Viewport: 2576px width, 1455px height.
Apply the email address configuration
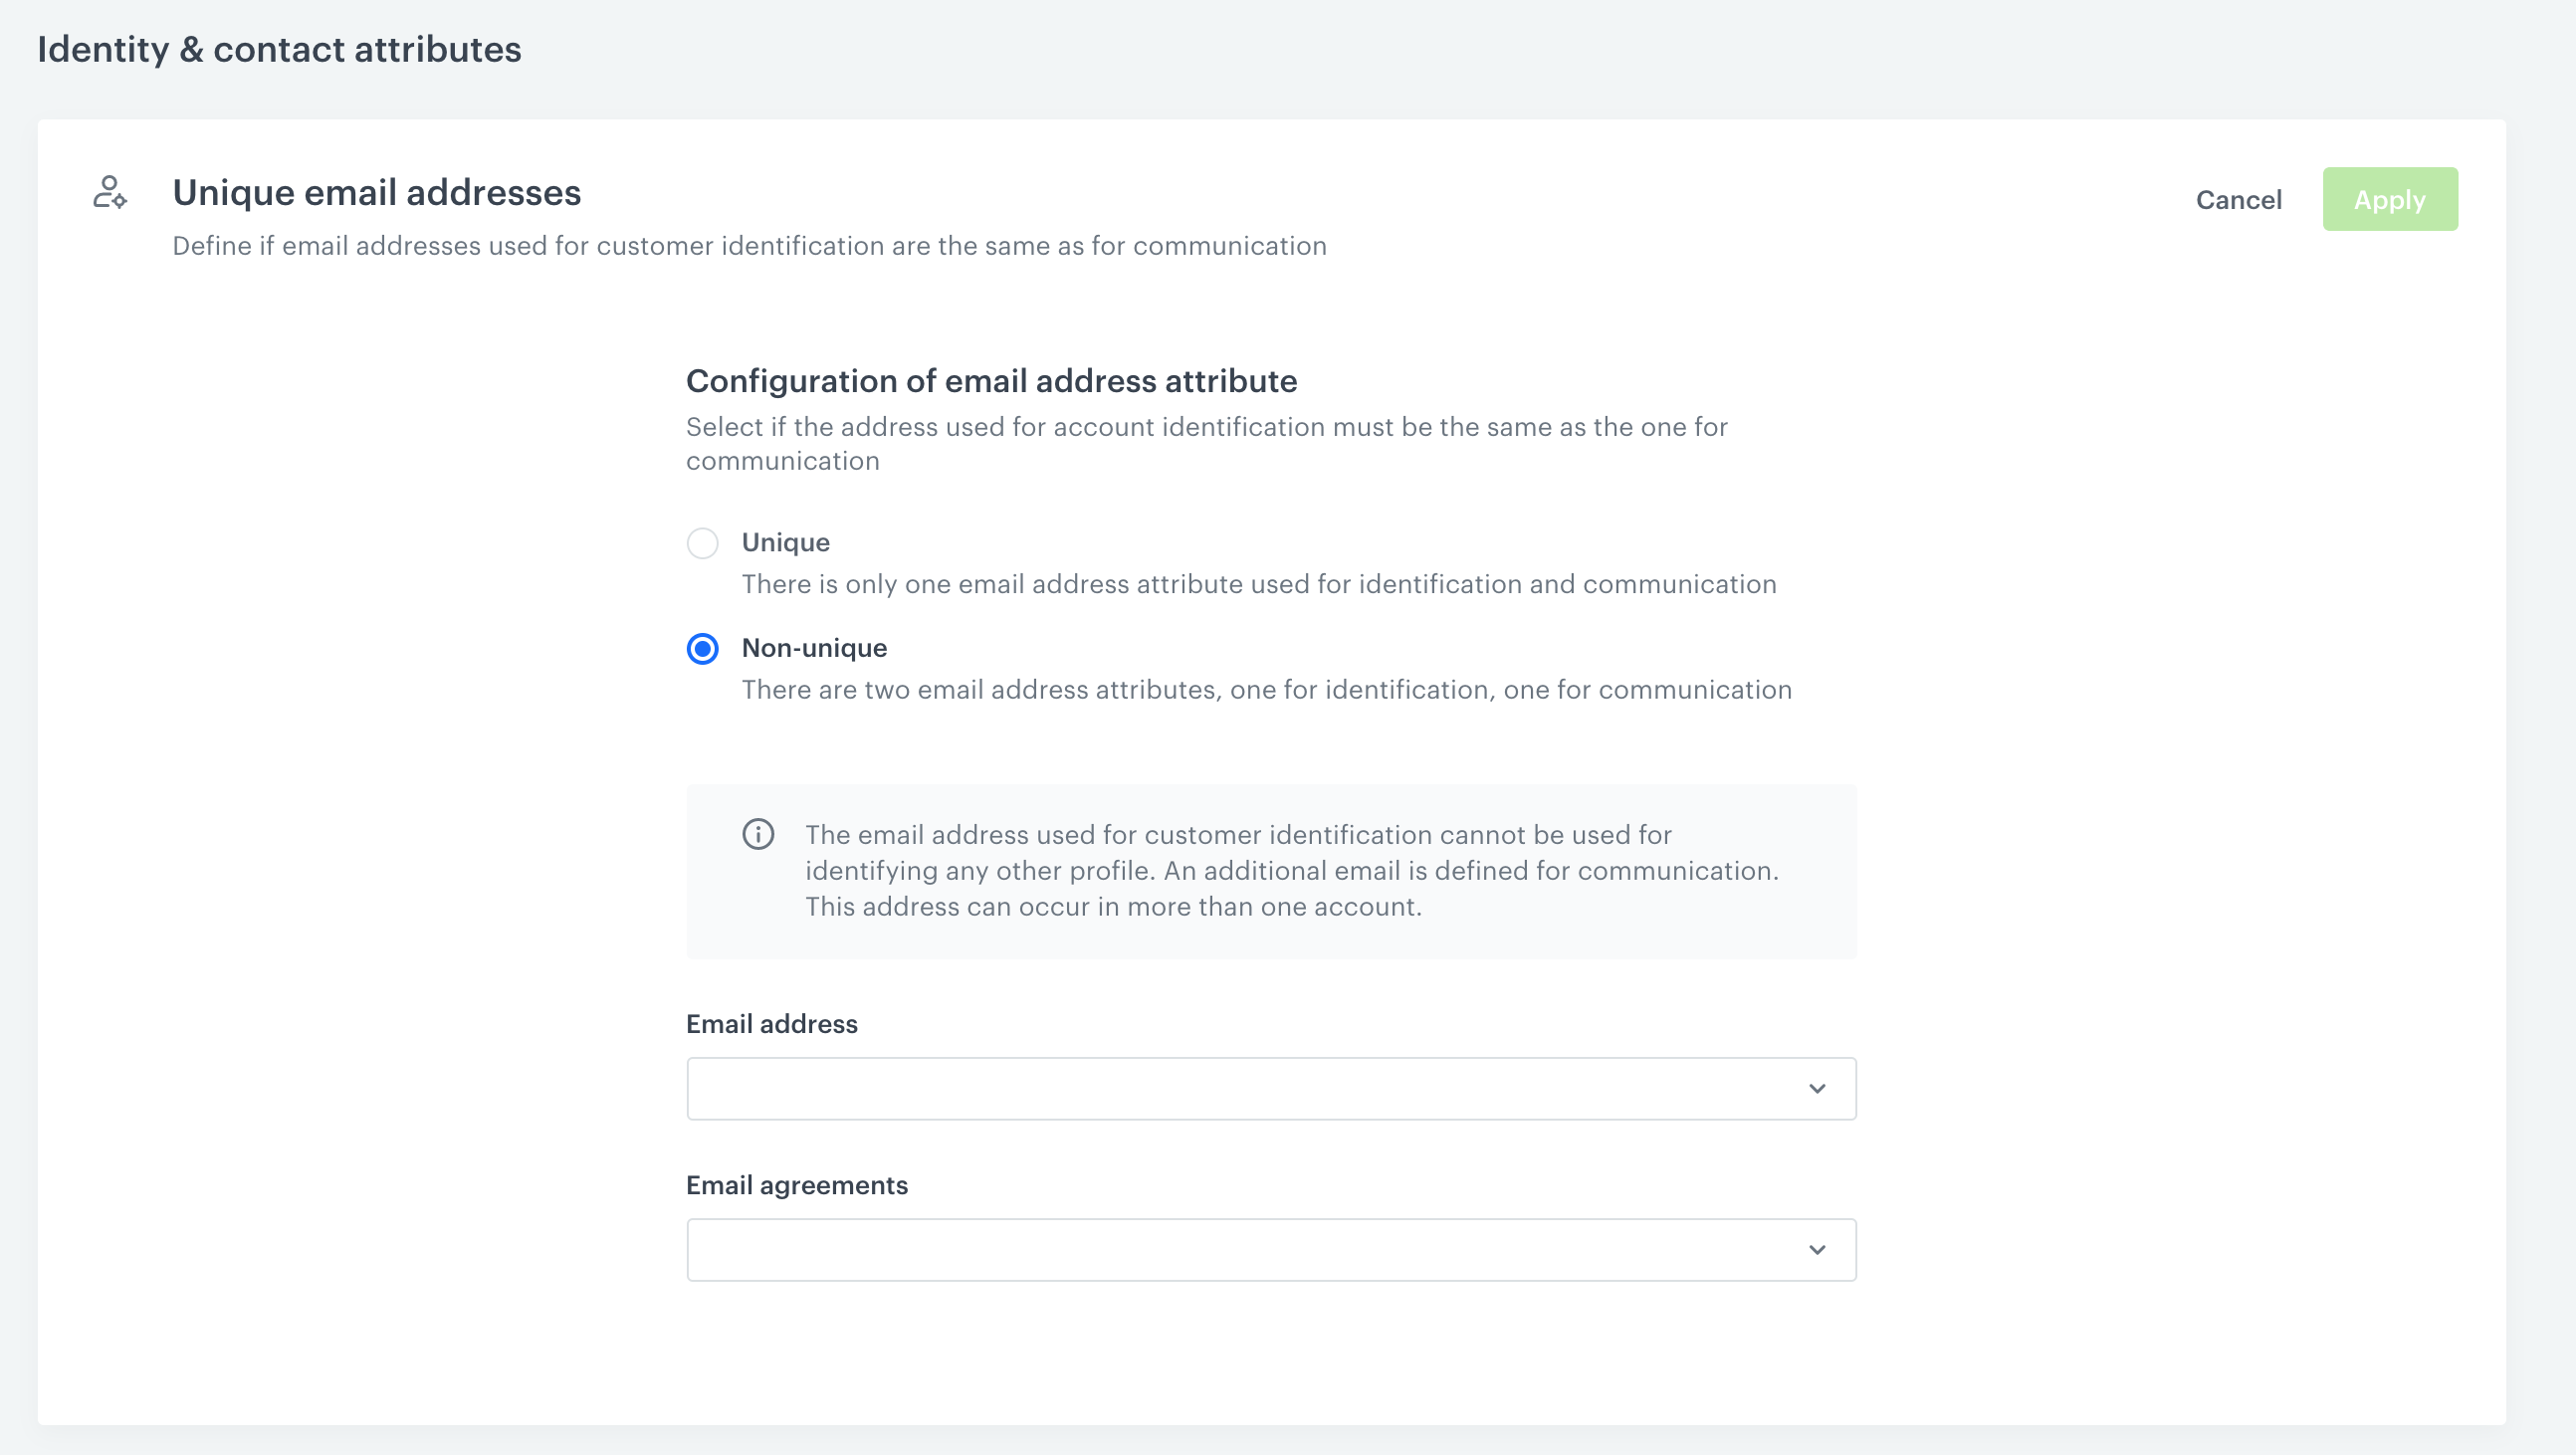coord(2389,199)
